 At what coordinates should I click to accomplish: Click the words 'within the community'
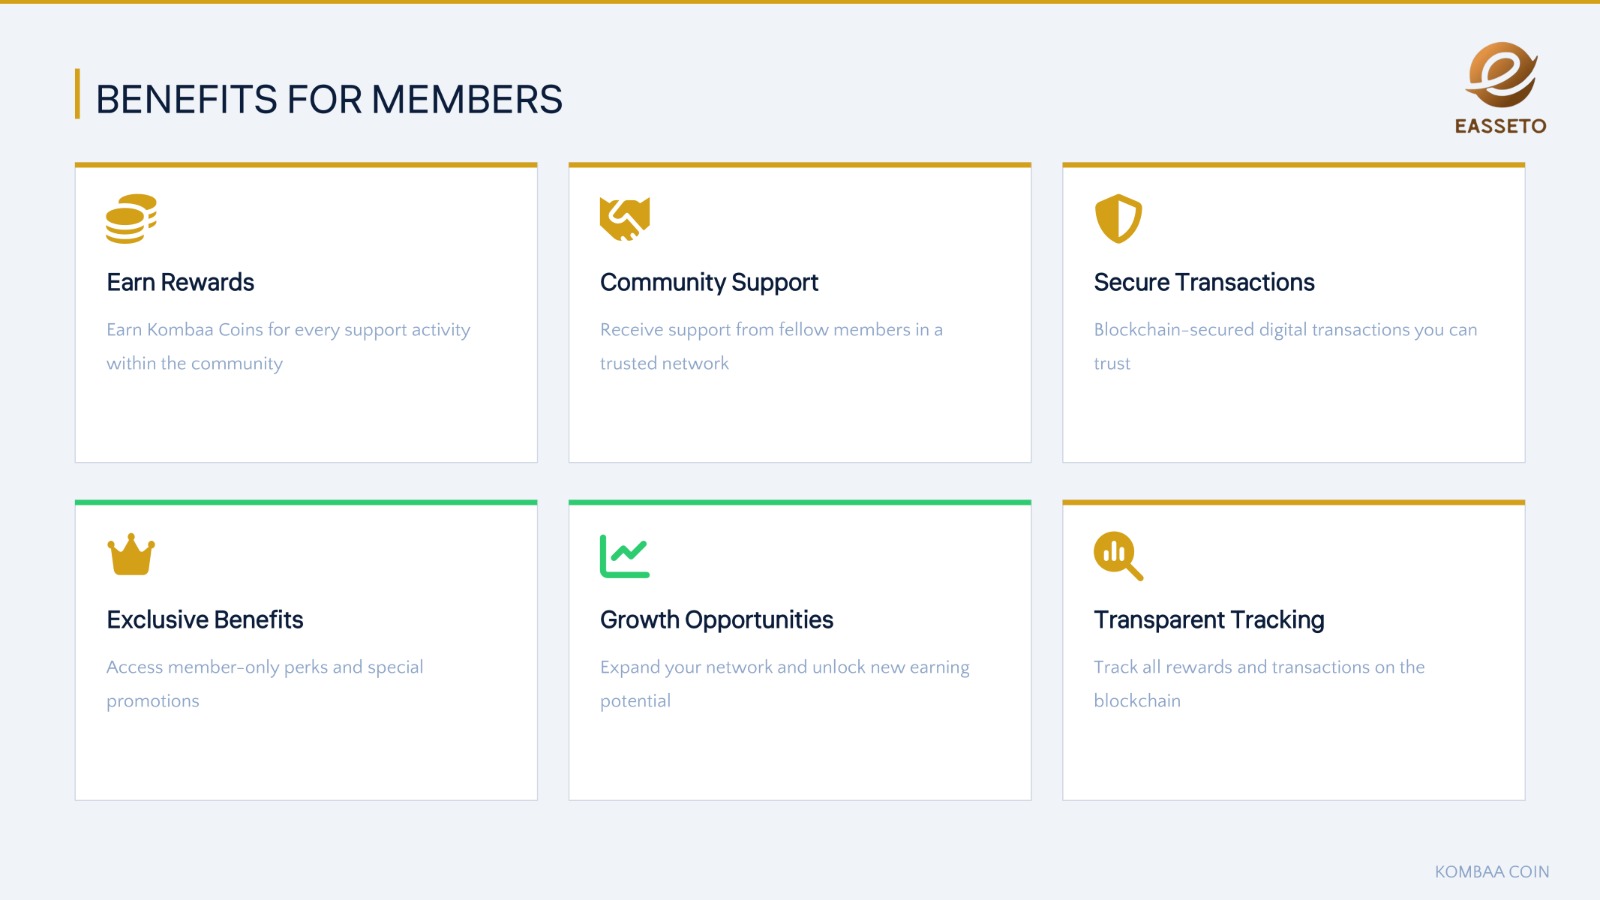point(195,363)
